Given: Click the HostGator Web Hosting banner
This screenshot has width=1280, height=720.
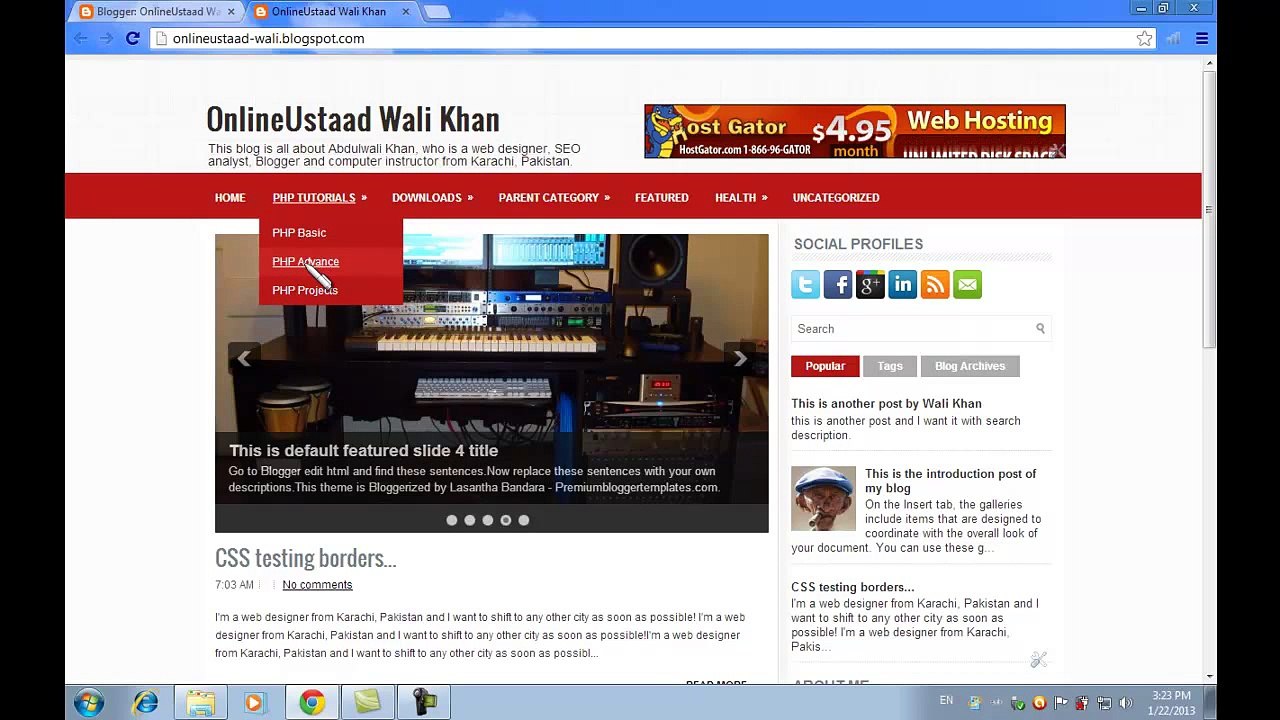Looking at the screenshot, I should click(855, 131).
